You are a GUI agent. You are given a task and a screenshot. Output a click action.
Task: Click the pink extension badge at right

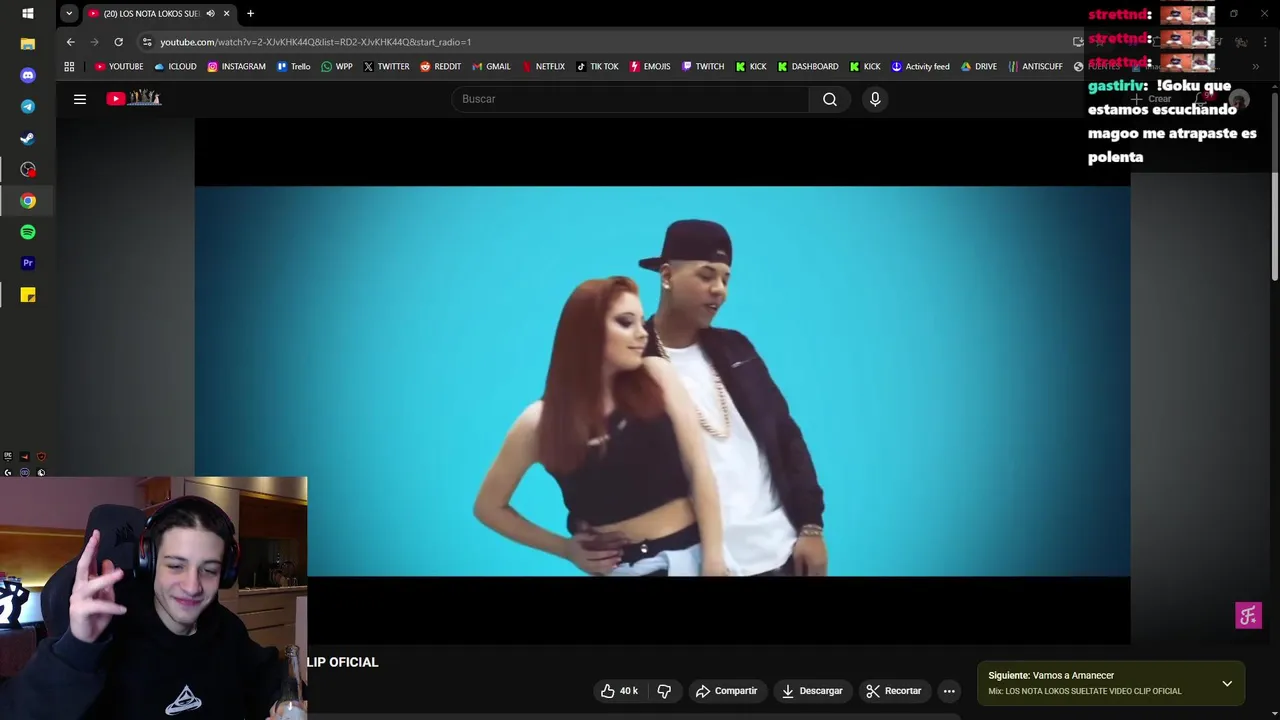coord(1248,616)
